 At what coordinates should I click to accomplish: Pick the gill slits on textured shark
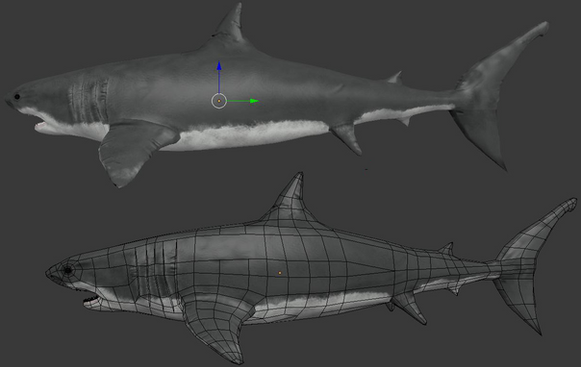[x=88, y=101]
